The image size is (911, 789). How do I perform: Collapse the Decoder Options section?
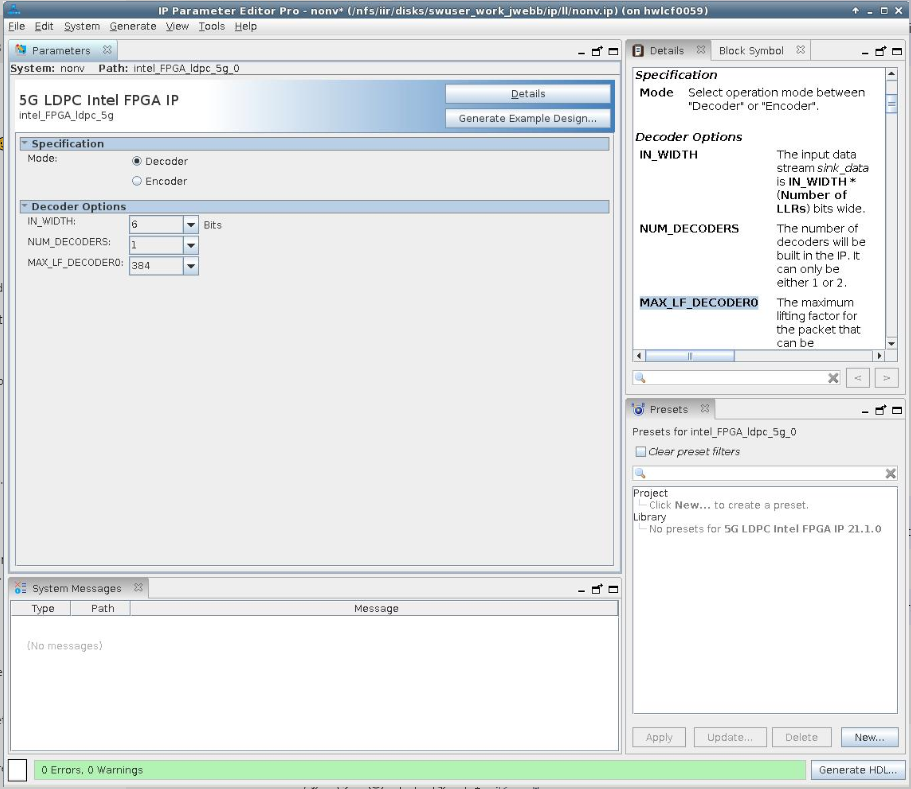[x=25, y=207]
